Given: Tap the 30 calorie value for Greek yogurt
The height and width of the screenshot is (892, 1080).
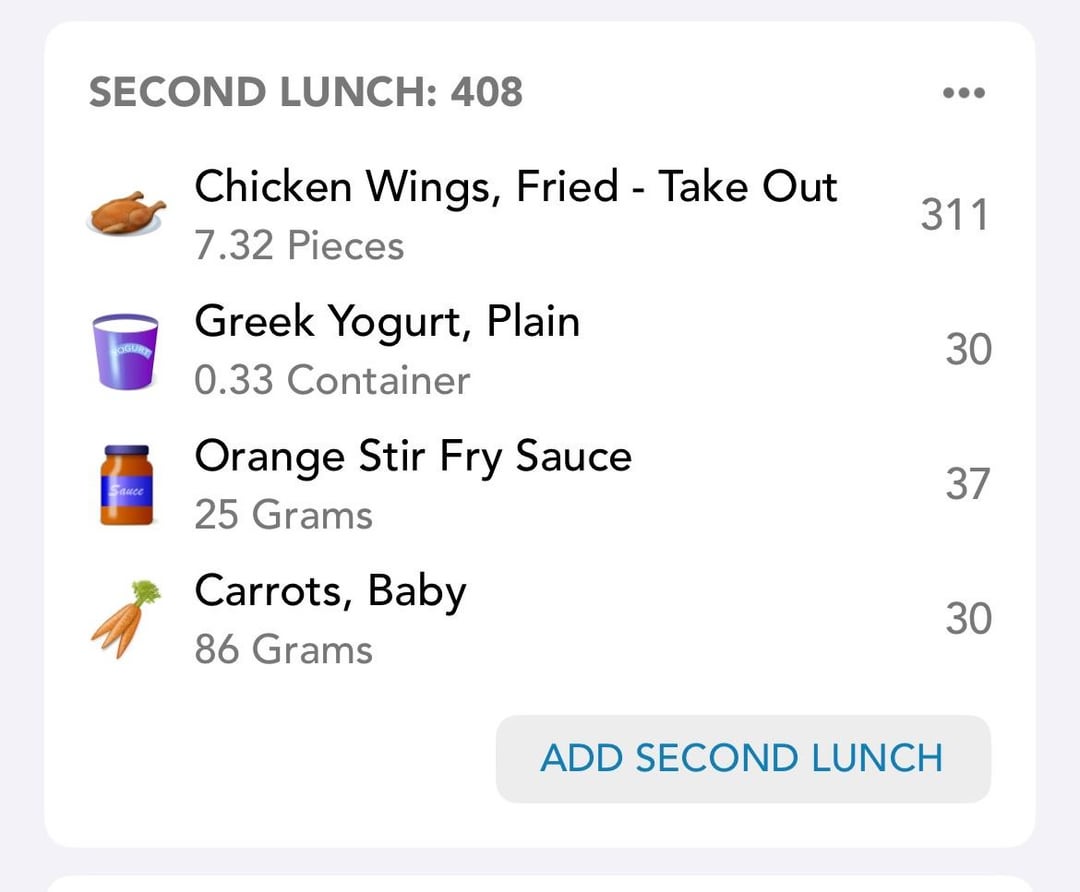Looking at the screenshot, I should tap(968, 349).
